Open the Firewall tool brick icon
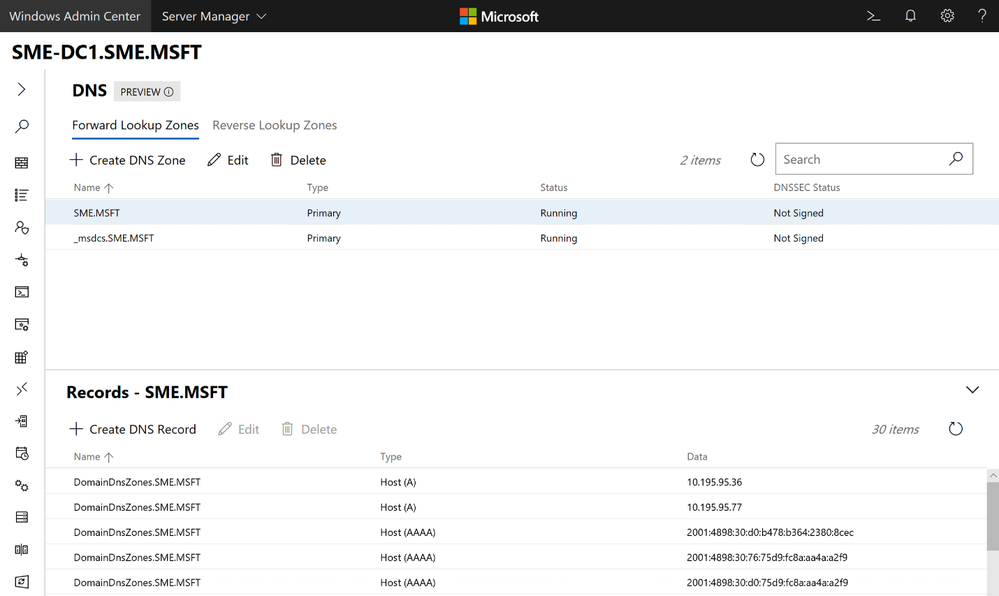The height and width of the screenshot is (596, 999). coord(22,163)
